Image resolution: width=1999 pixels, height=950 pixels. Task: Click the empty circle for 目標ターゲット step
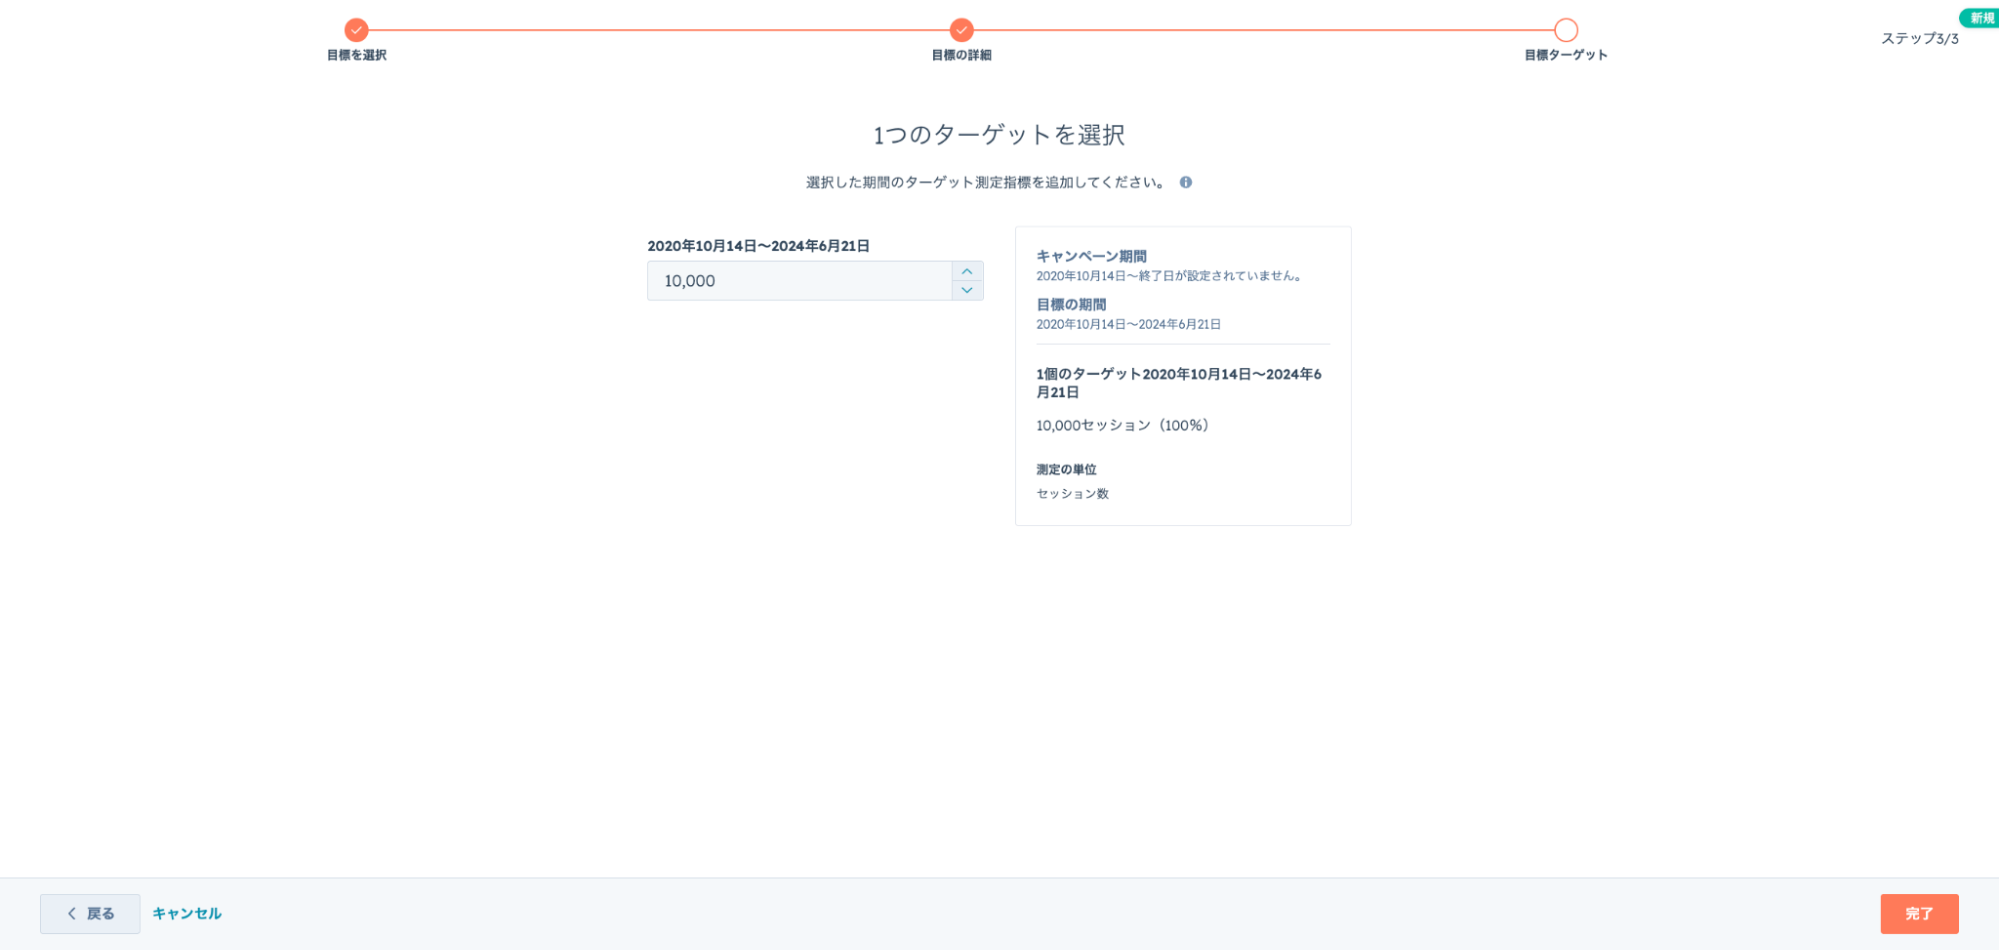tap(1565, 30)
